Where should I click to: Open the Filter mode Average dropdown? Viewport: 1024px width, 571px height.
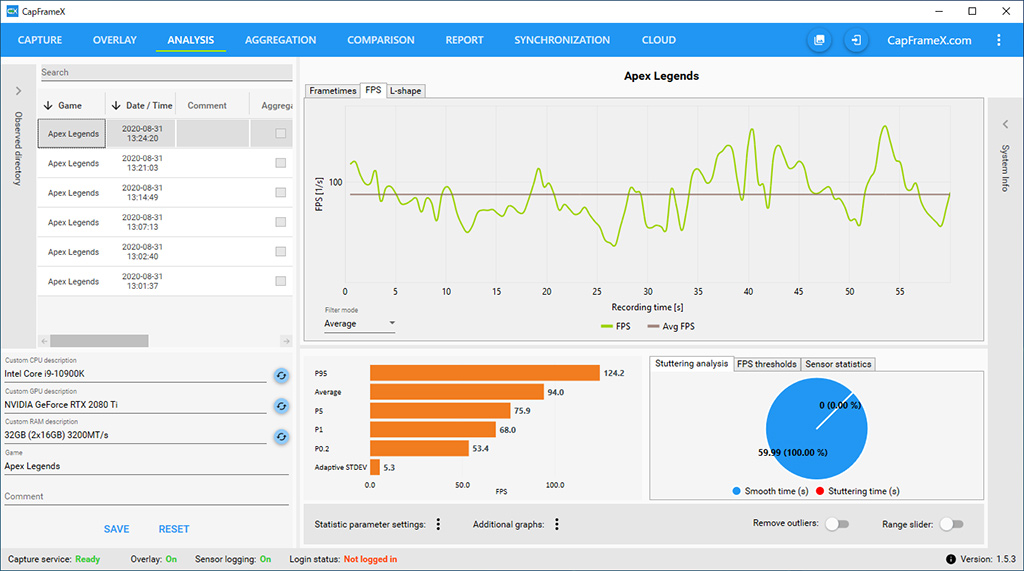(359, 324)
